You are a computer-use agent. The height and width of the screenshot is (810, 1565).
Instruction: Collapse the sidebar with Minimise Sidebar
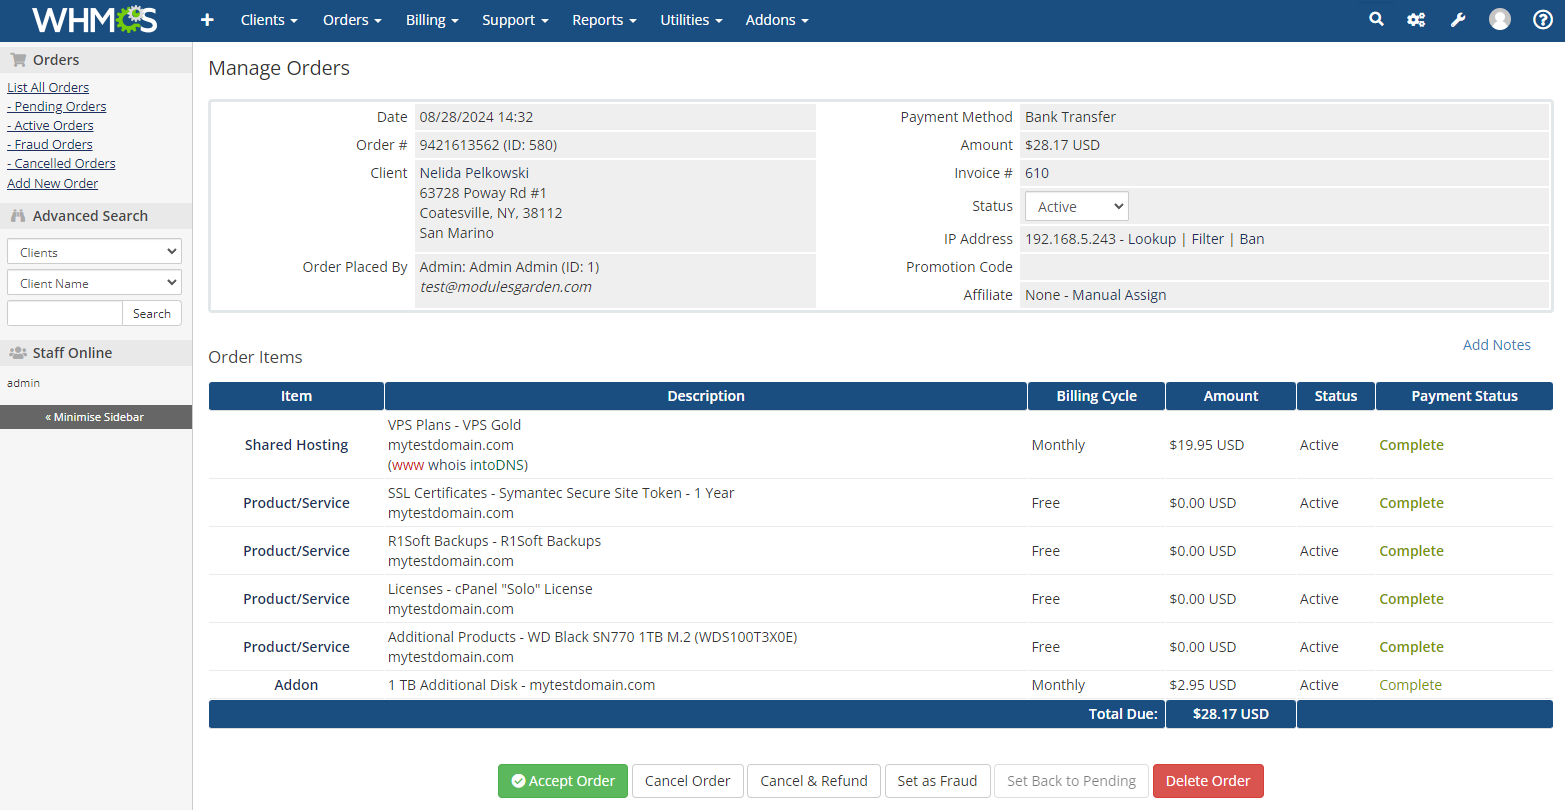[95, 417]
